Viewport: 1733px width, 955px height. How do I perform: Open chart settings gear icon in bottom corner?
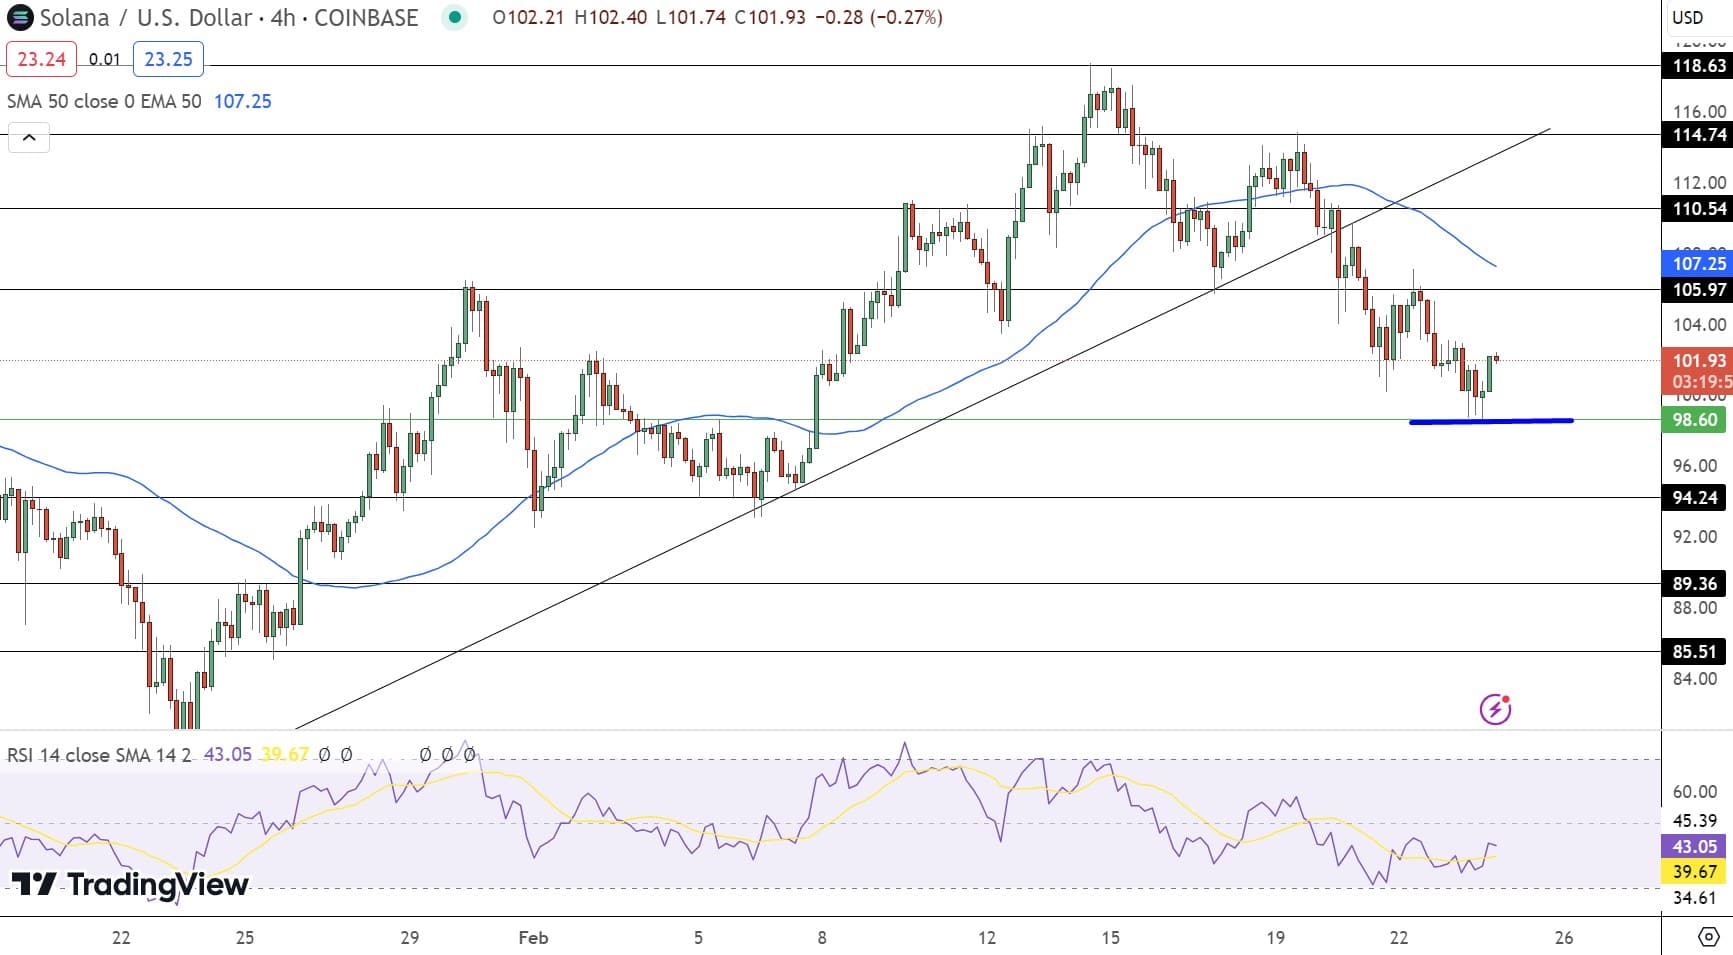[1709, 937]
